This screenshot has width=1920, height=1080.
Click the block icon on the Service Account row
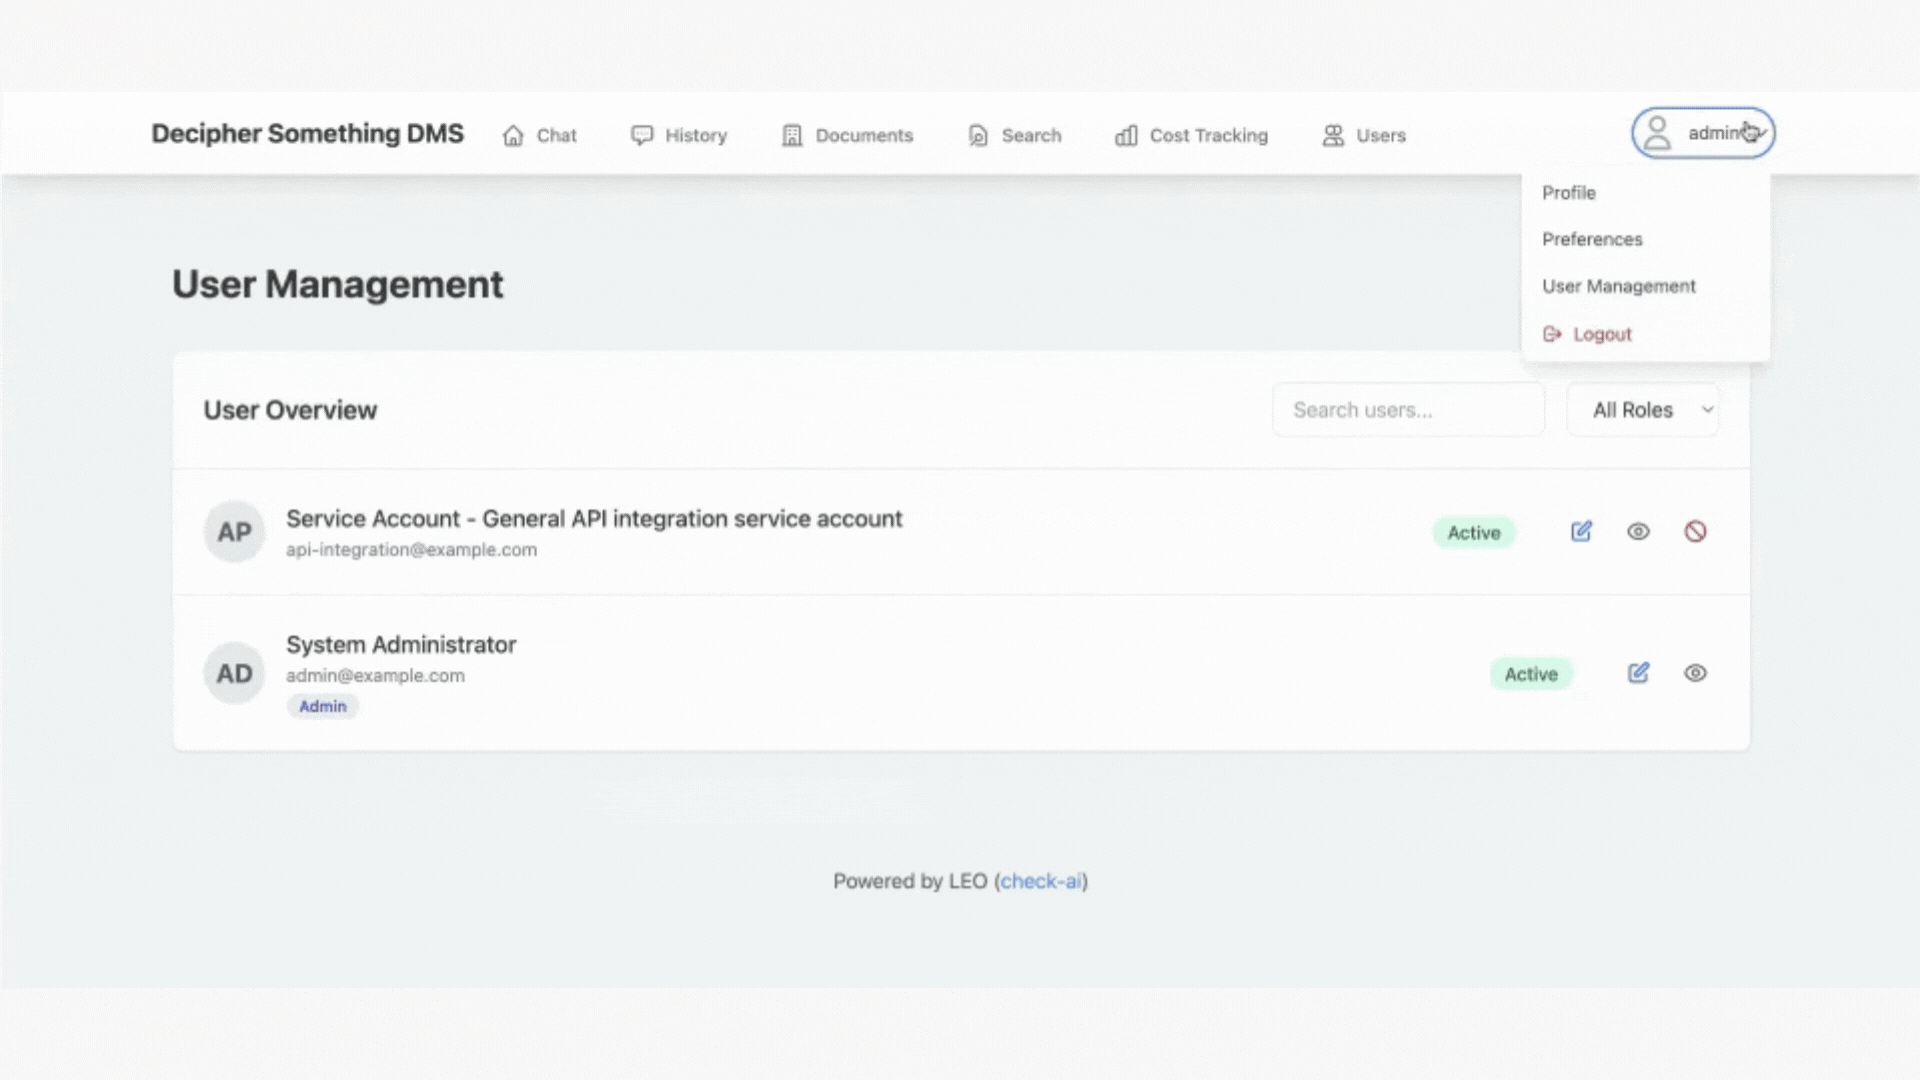[1695, 531]
